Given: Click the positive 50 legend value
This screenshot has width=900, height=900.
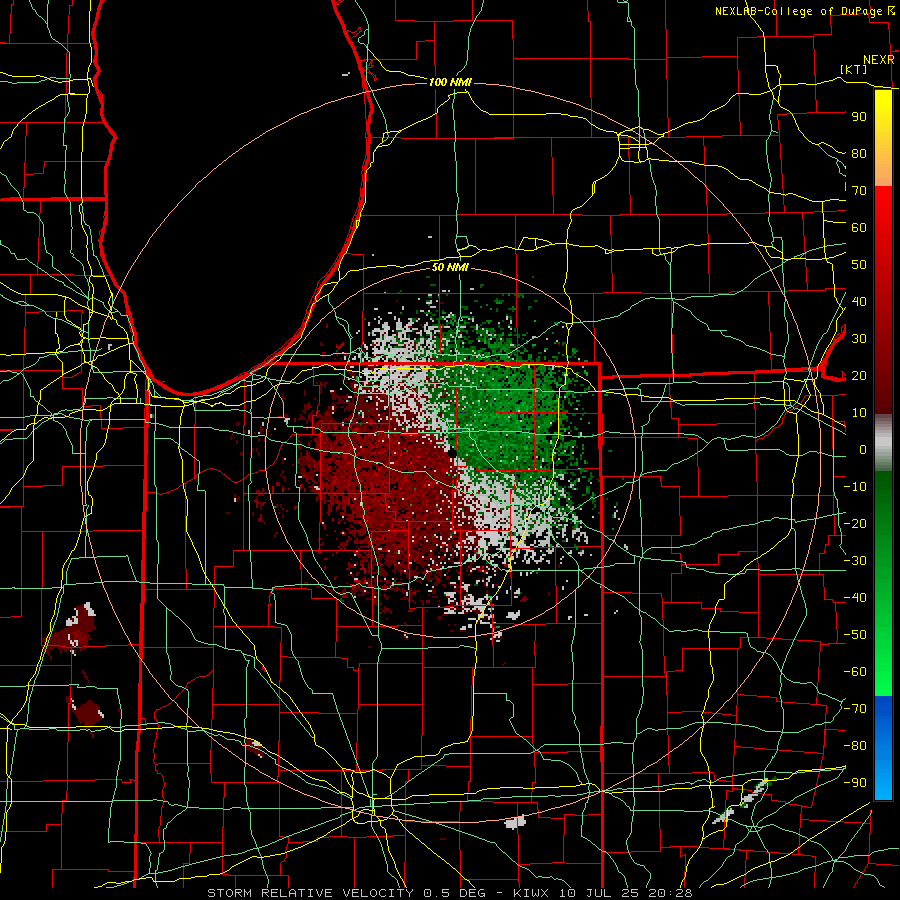Looking at the screenshot, I should (x=859, y=265).
